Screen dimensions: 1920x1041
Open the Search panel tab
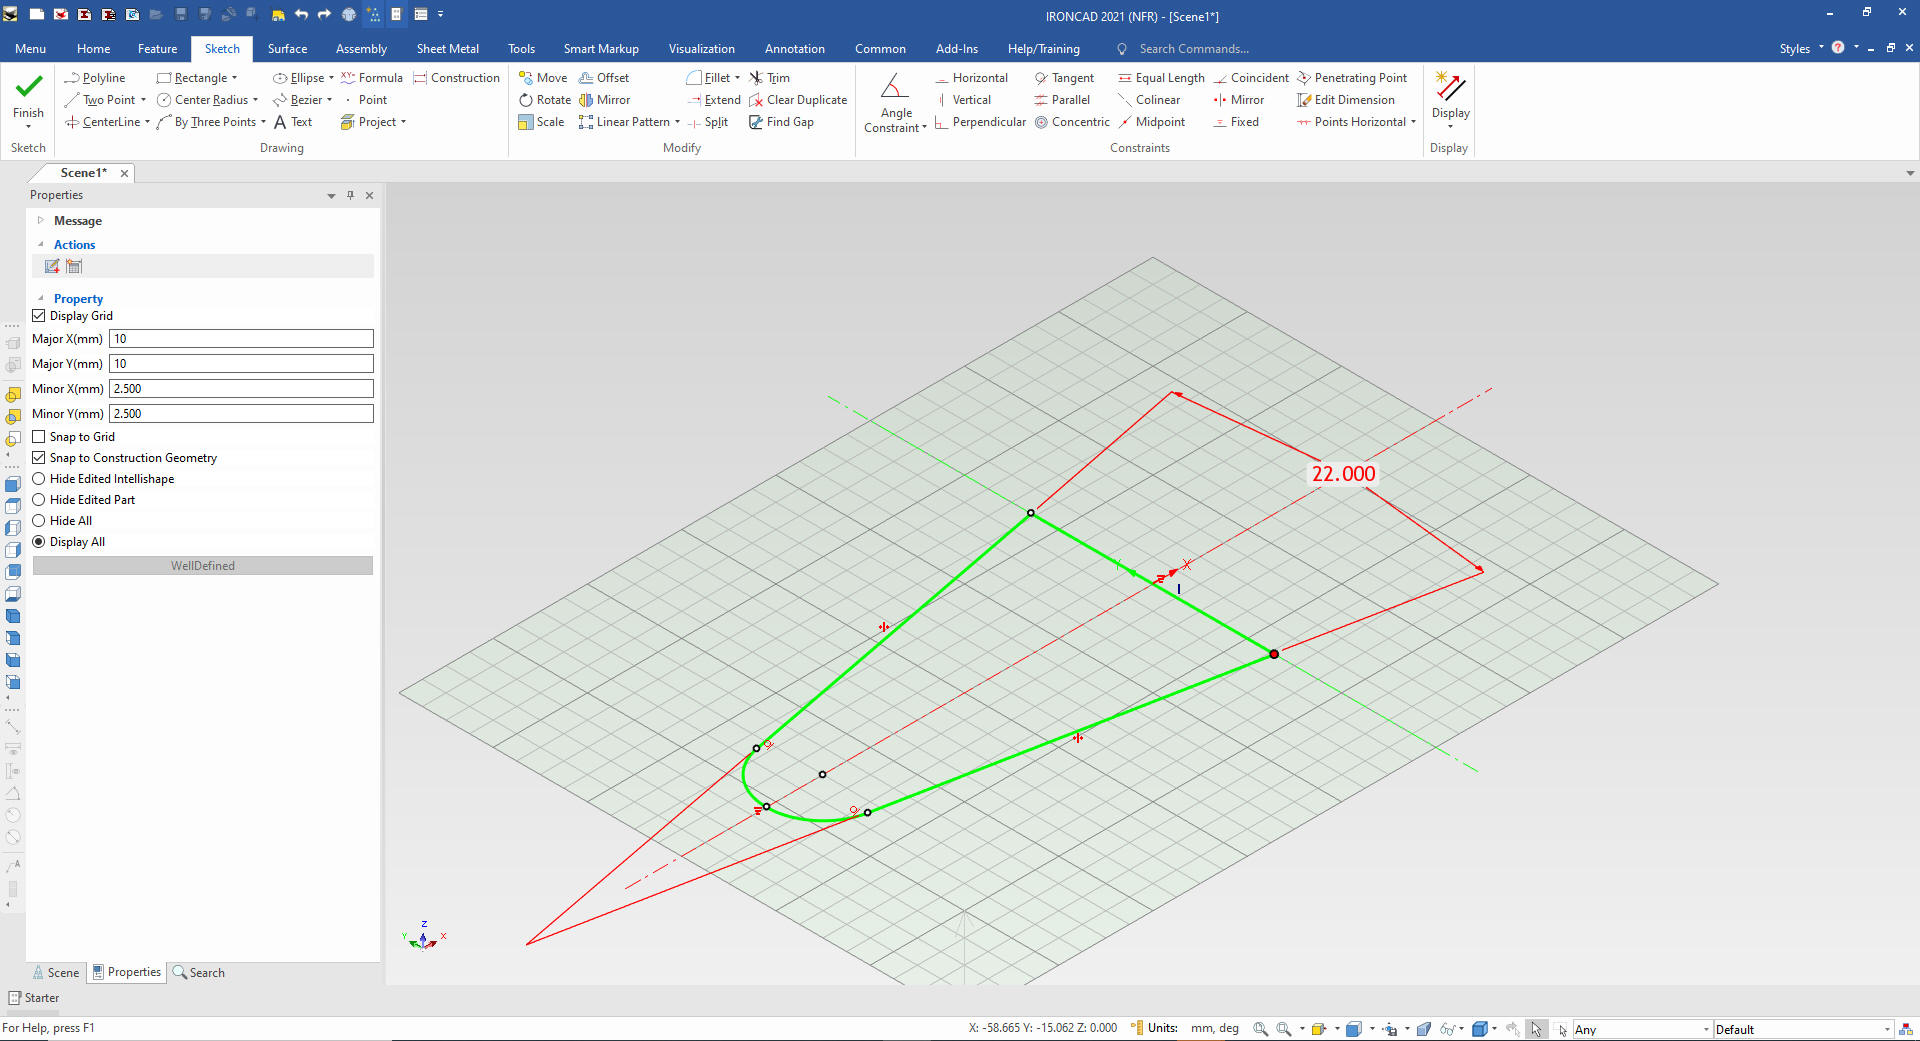199,973
